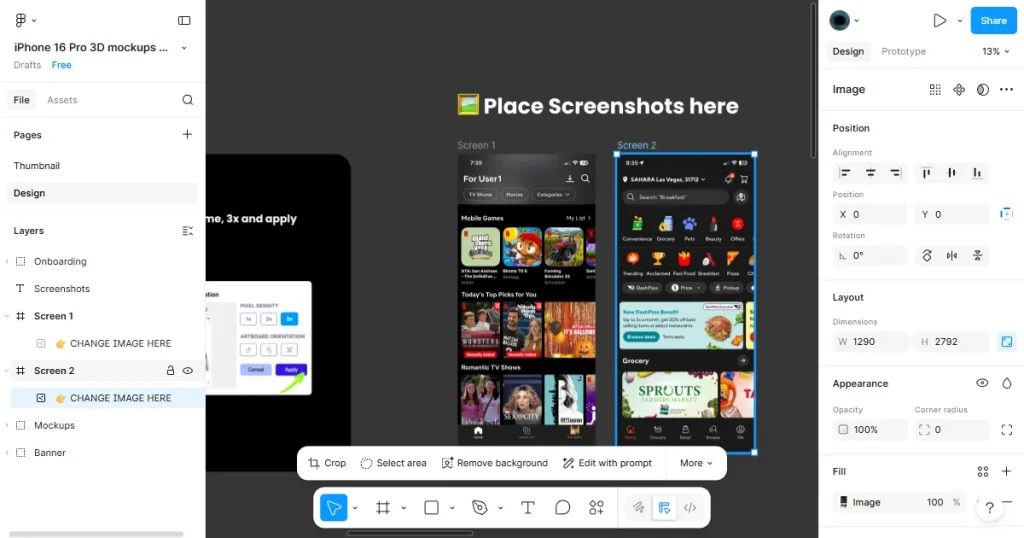Toggle the active design view icon

pyautogui.click(x=664, y=507)
